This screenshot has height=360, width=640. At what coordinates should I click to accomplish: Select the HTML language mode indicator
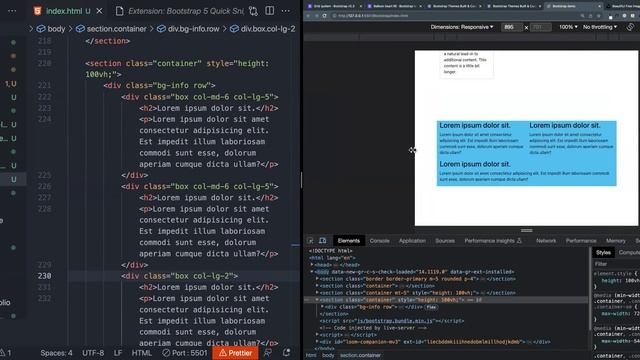coord(142,353)
